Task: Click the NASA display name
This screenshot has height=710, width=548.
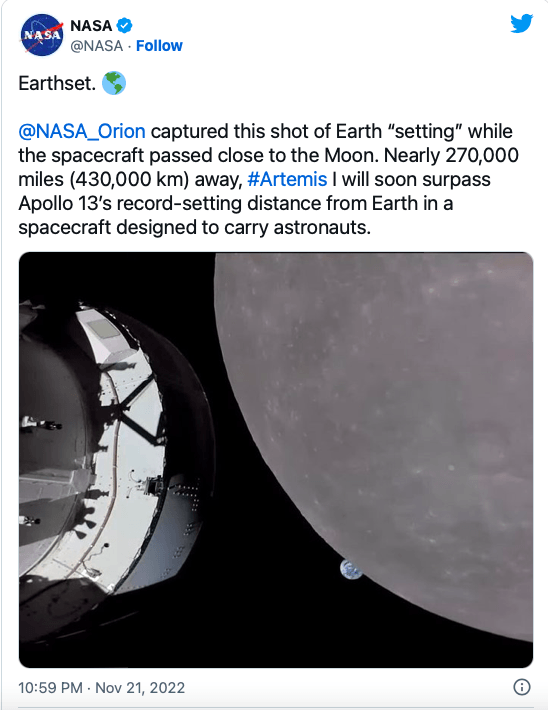Action: click(x=91, y=26)
